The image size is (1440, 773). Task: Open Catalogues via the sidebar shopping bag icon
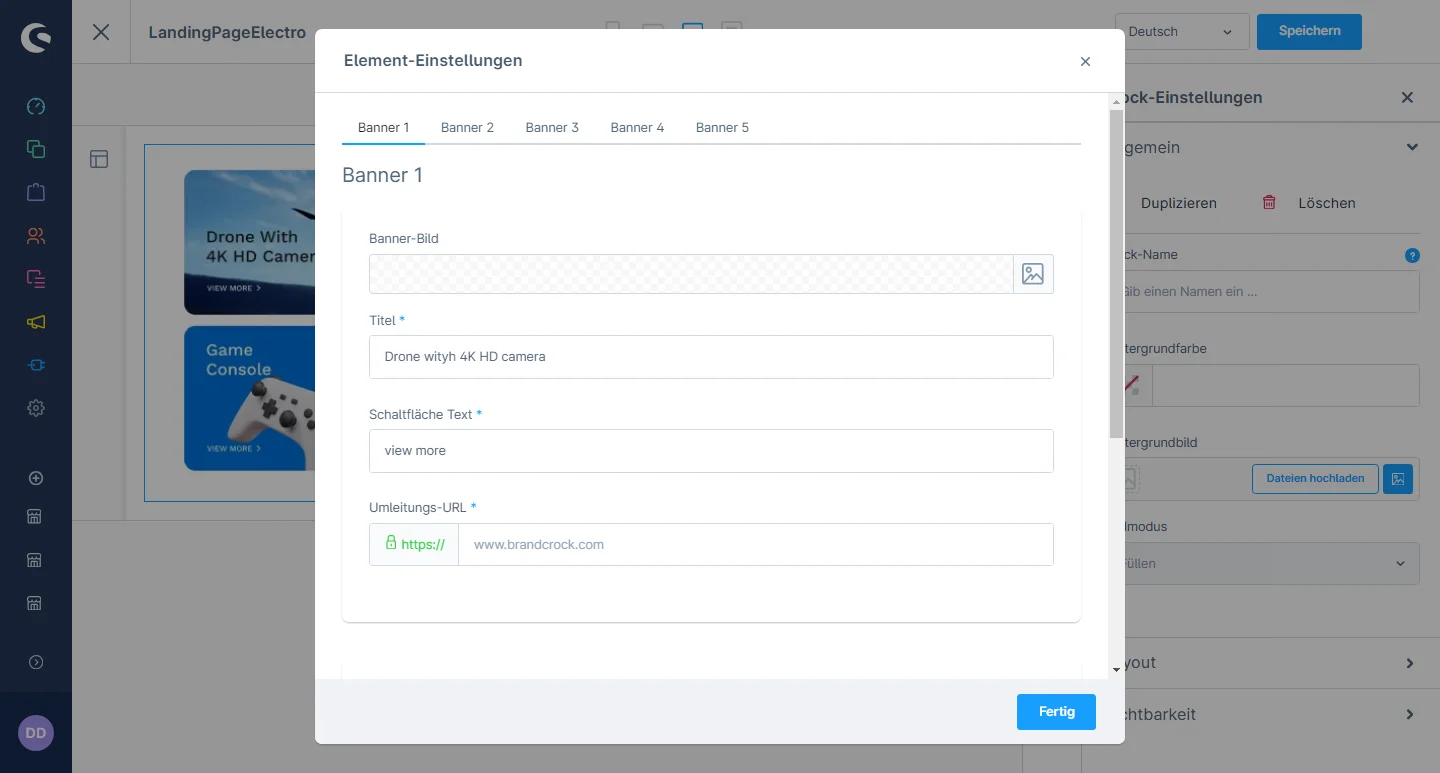click(36, 192)
